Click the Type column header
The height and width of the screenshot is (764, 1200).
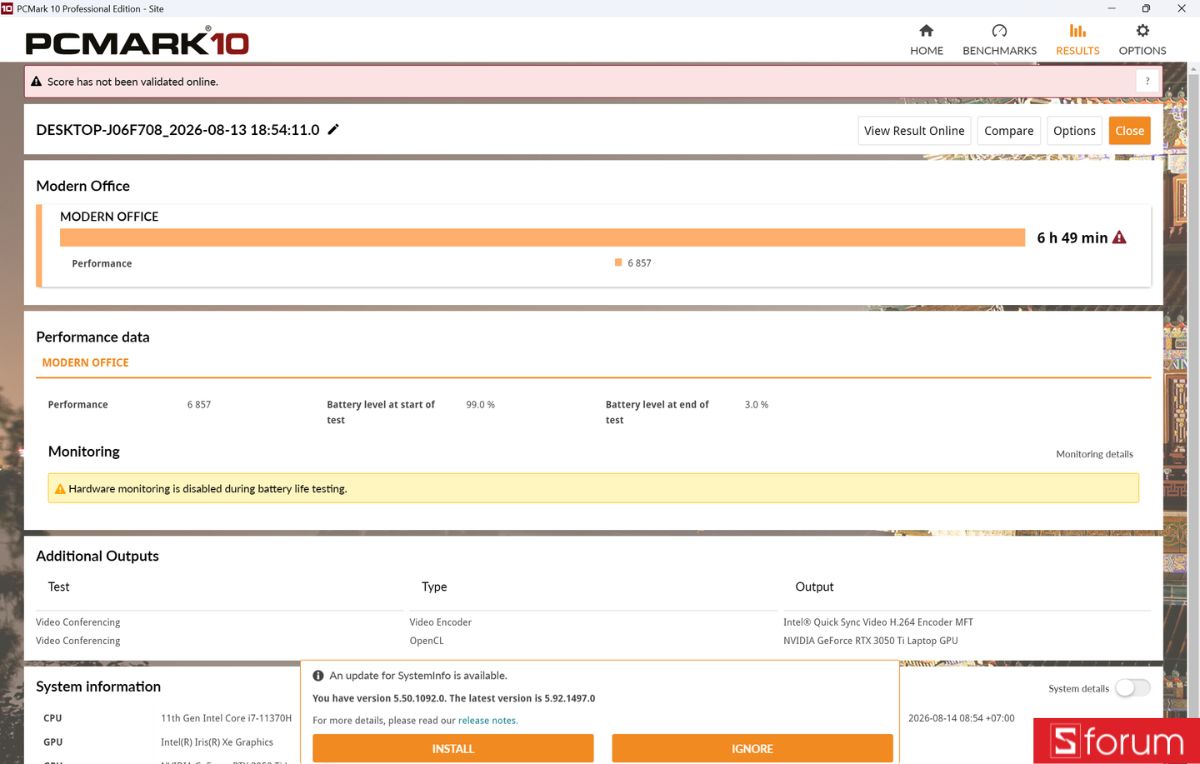coord(434,587)
